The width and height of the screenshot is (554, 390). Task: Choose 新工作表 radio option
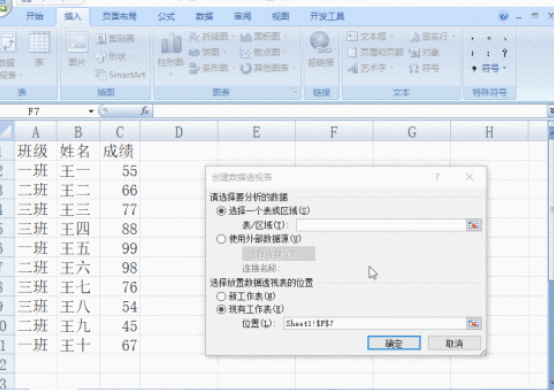click(x=246, y=296)
